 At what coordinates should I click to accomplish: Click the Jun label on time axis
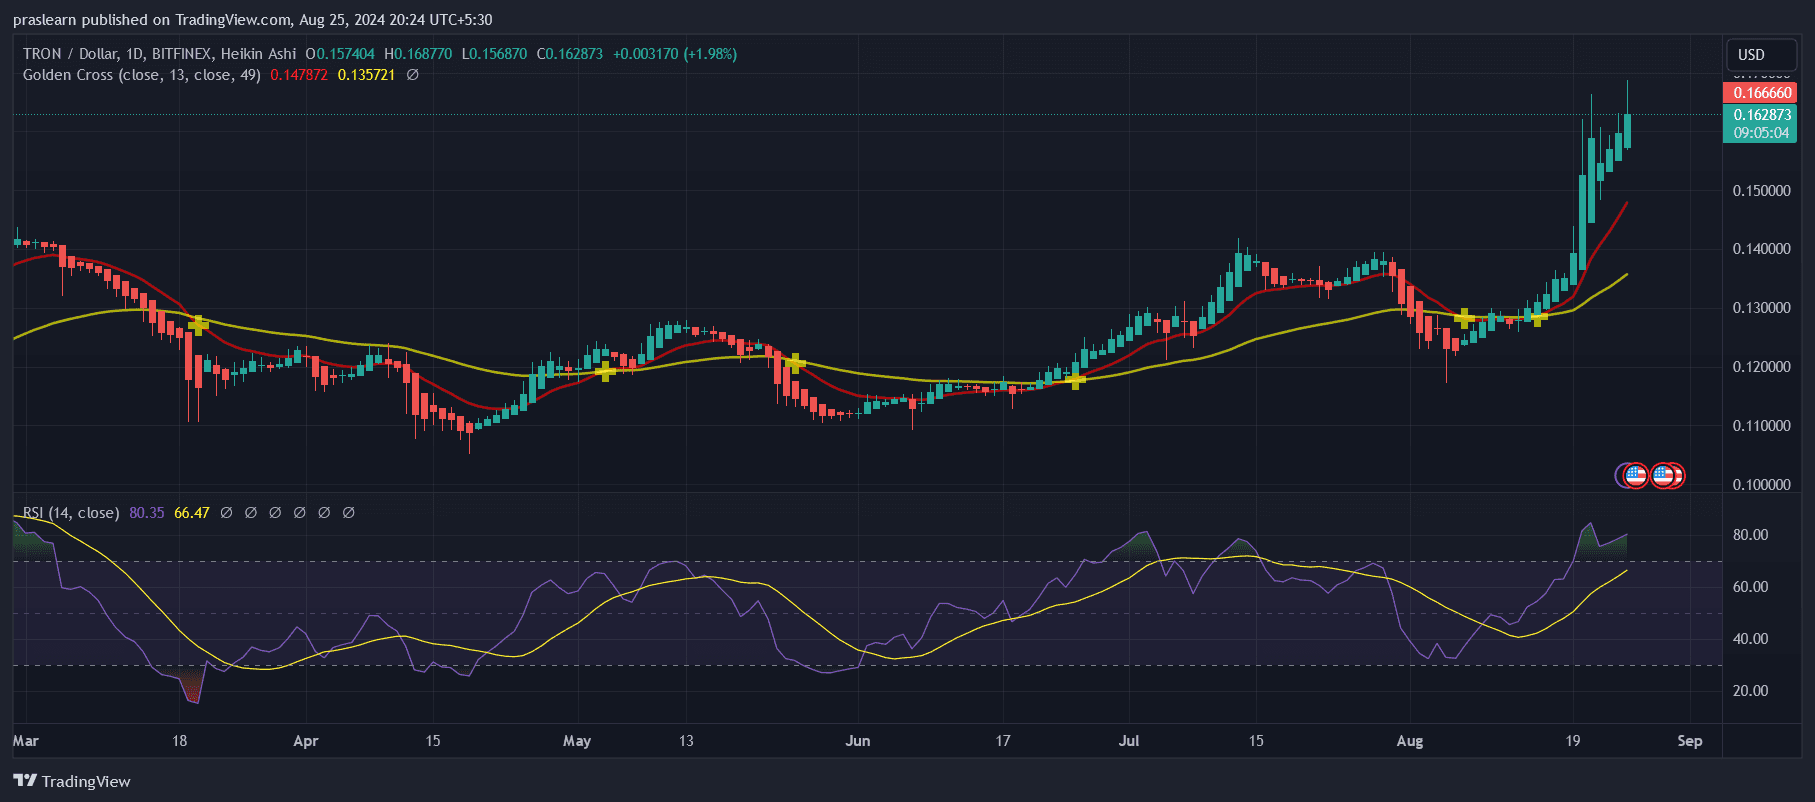tap(858, 741)
